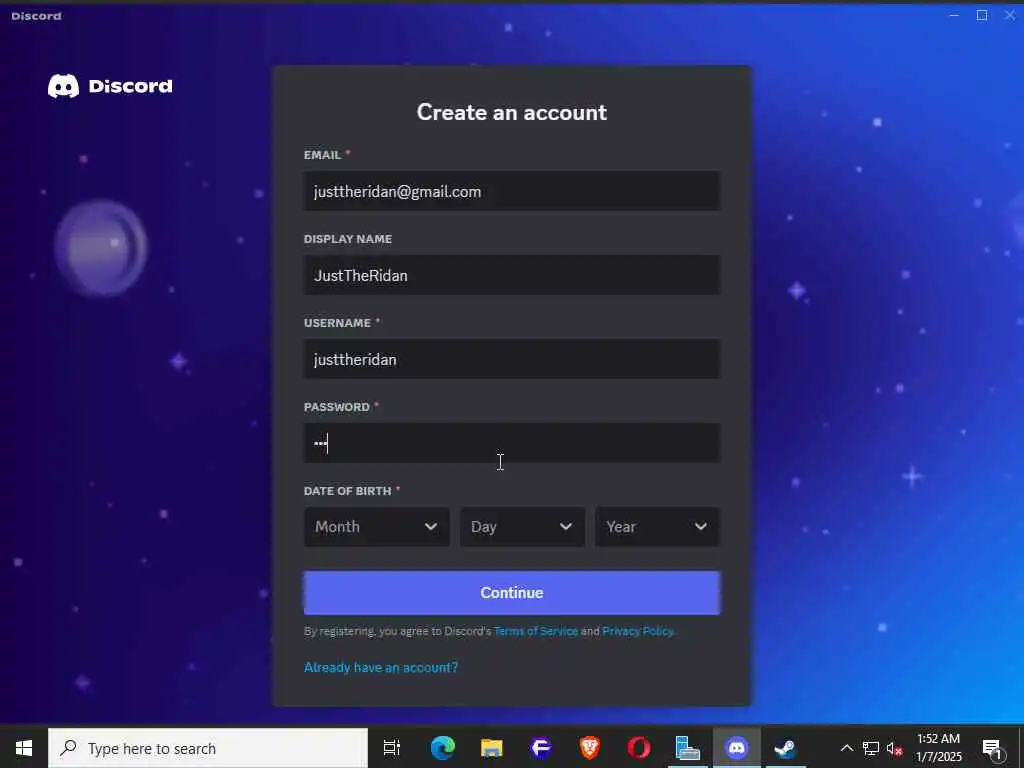The image size is (1024, 768).
Task: Open the blue server app in taskbar
Action: (688, 748)
